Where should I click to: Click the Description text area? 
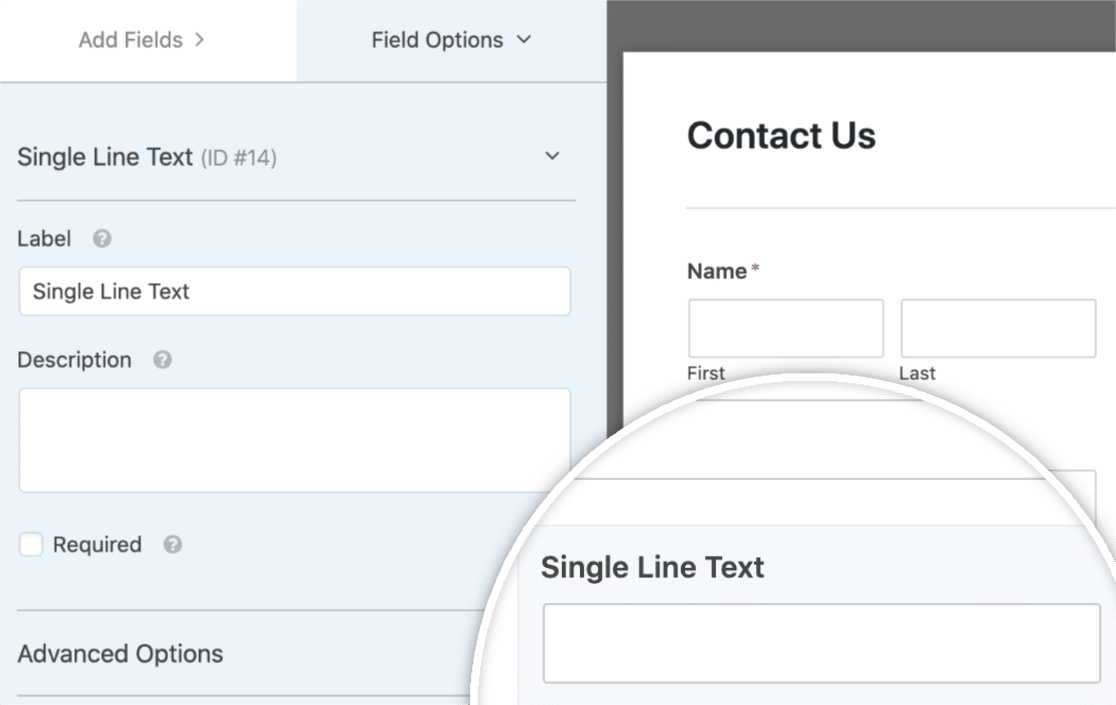pos(295,440)
